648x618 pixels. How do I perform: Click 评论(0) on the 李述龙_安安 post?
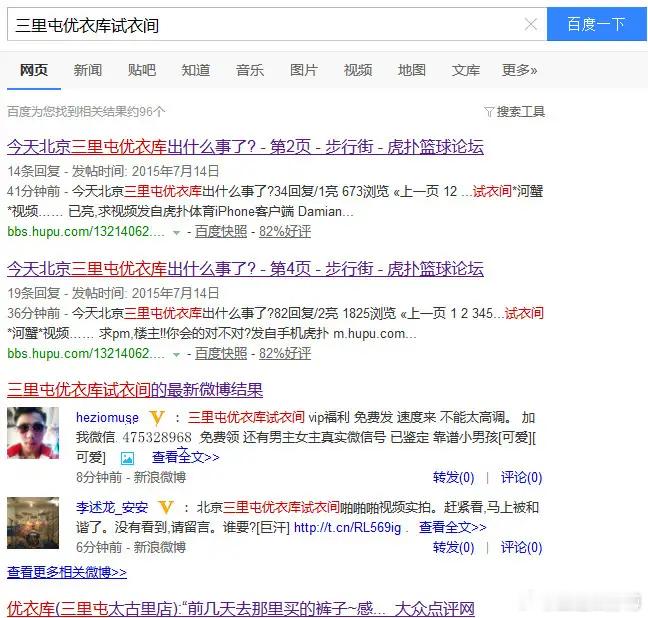click(x=521, y=547)
